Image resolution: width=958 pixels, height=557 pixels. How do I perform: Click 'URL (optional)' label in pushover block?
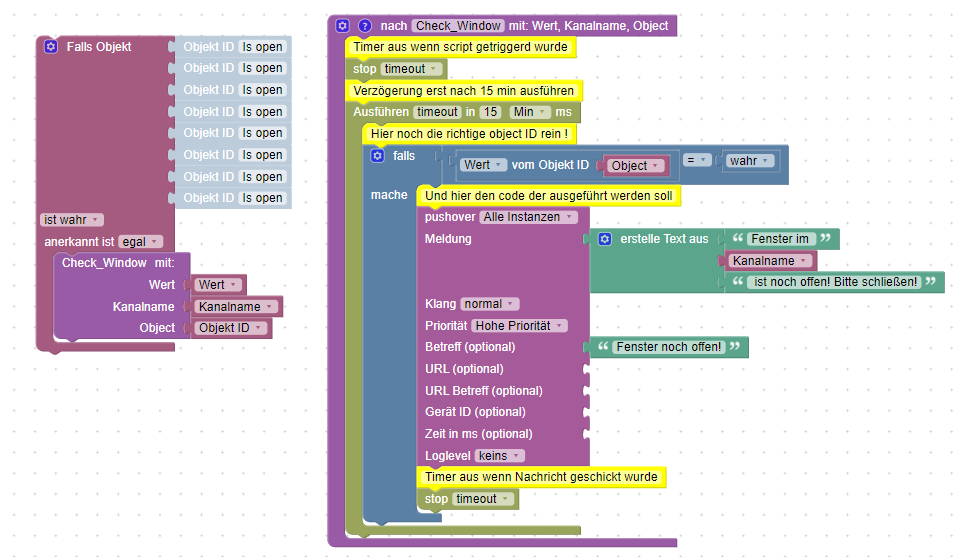click(464, 369)
